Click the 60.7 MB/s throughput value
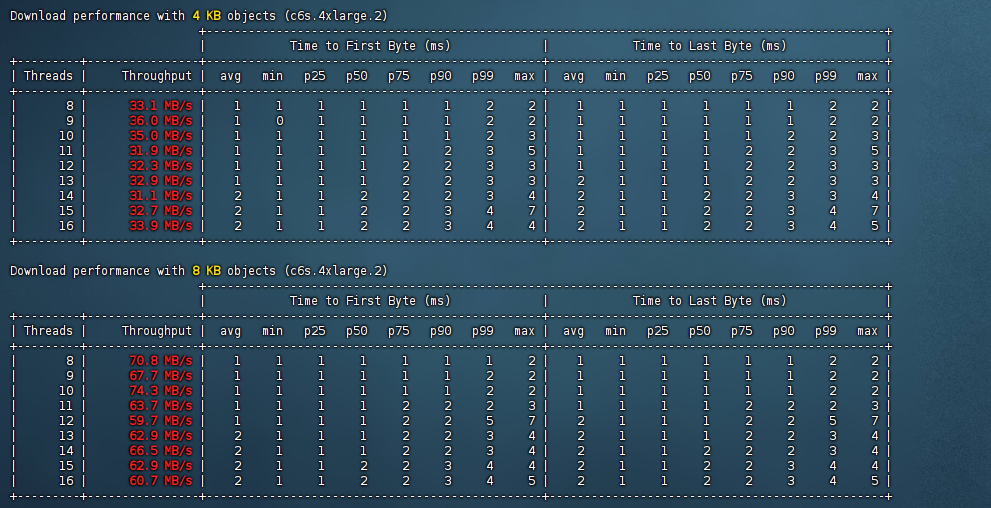 click(x=161, y=481)
